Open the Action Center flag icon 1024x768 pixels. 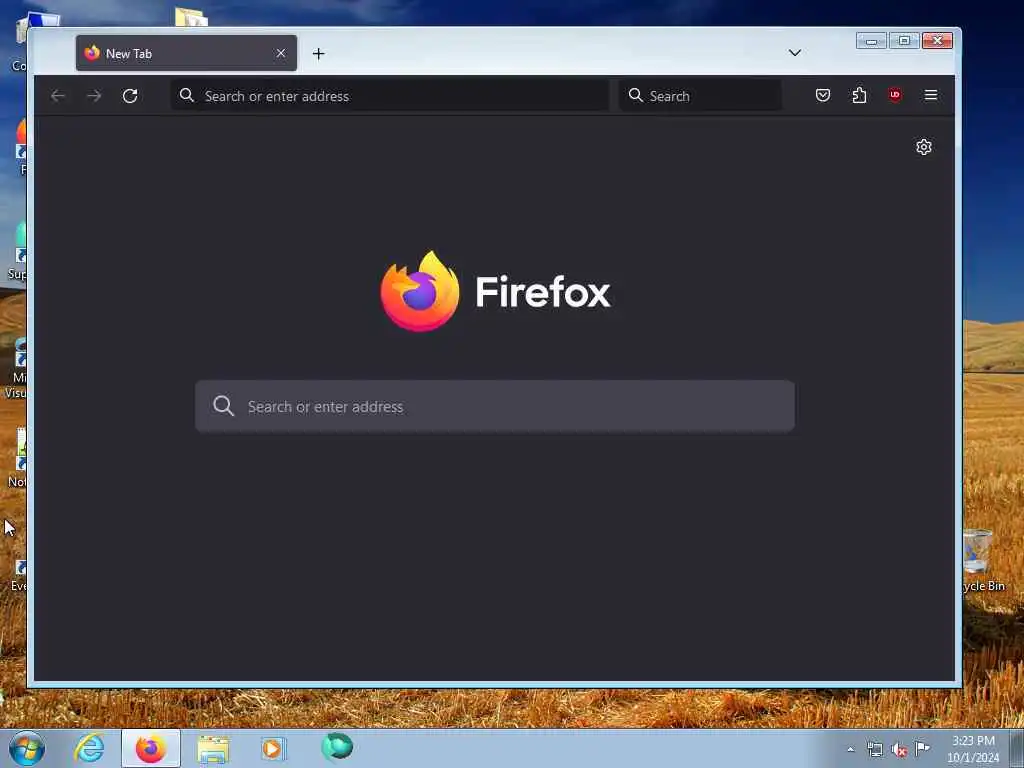click(x=922, y=748)
